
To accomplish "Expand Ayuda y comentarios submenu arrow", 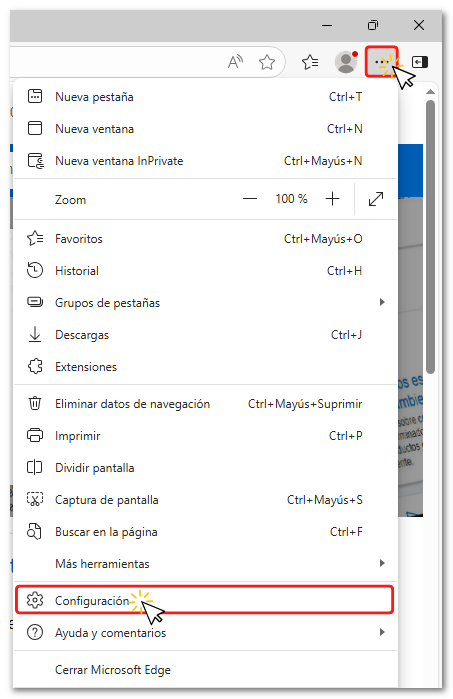I will pos(382,632).
